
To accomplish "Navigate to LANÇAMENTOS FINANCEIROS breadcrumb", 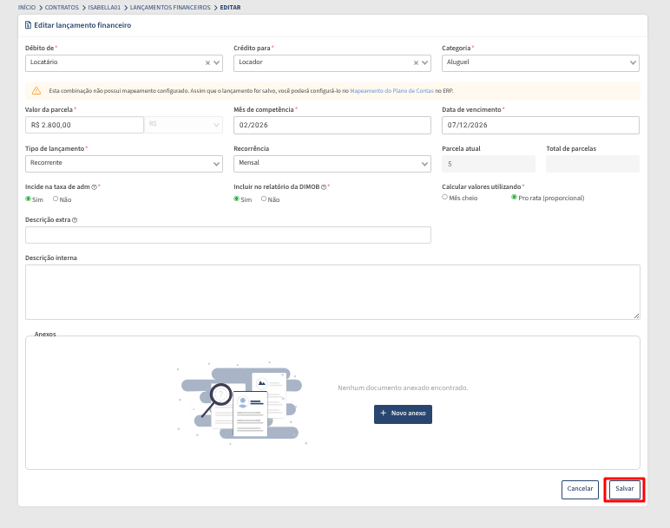I will [170, 7].
